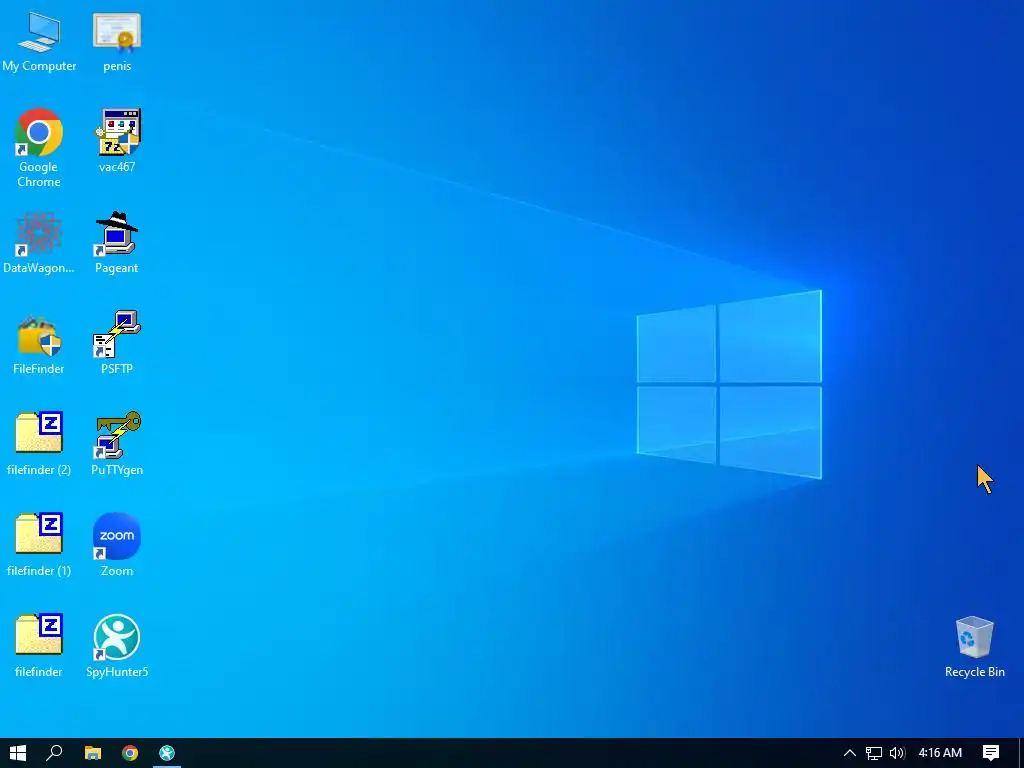1024x768 pixels.
Task: Show hidden system tray icons
Action: pos(850,753)
